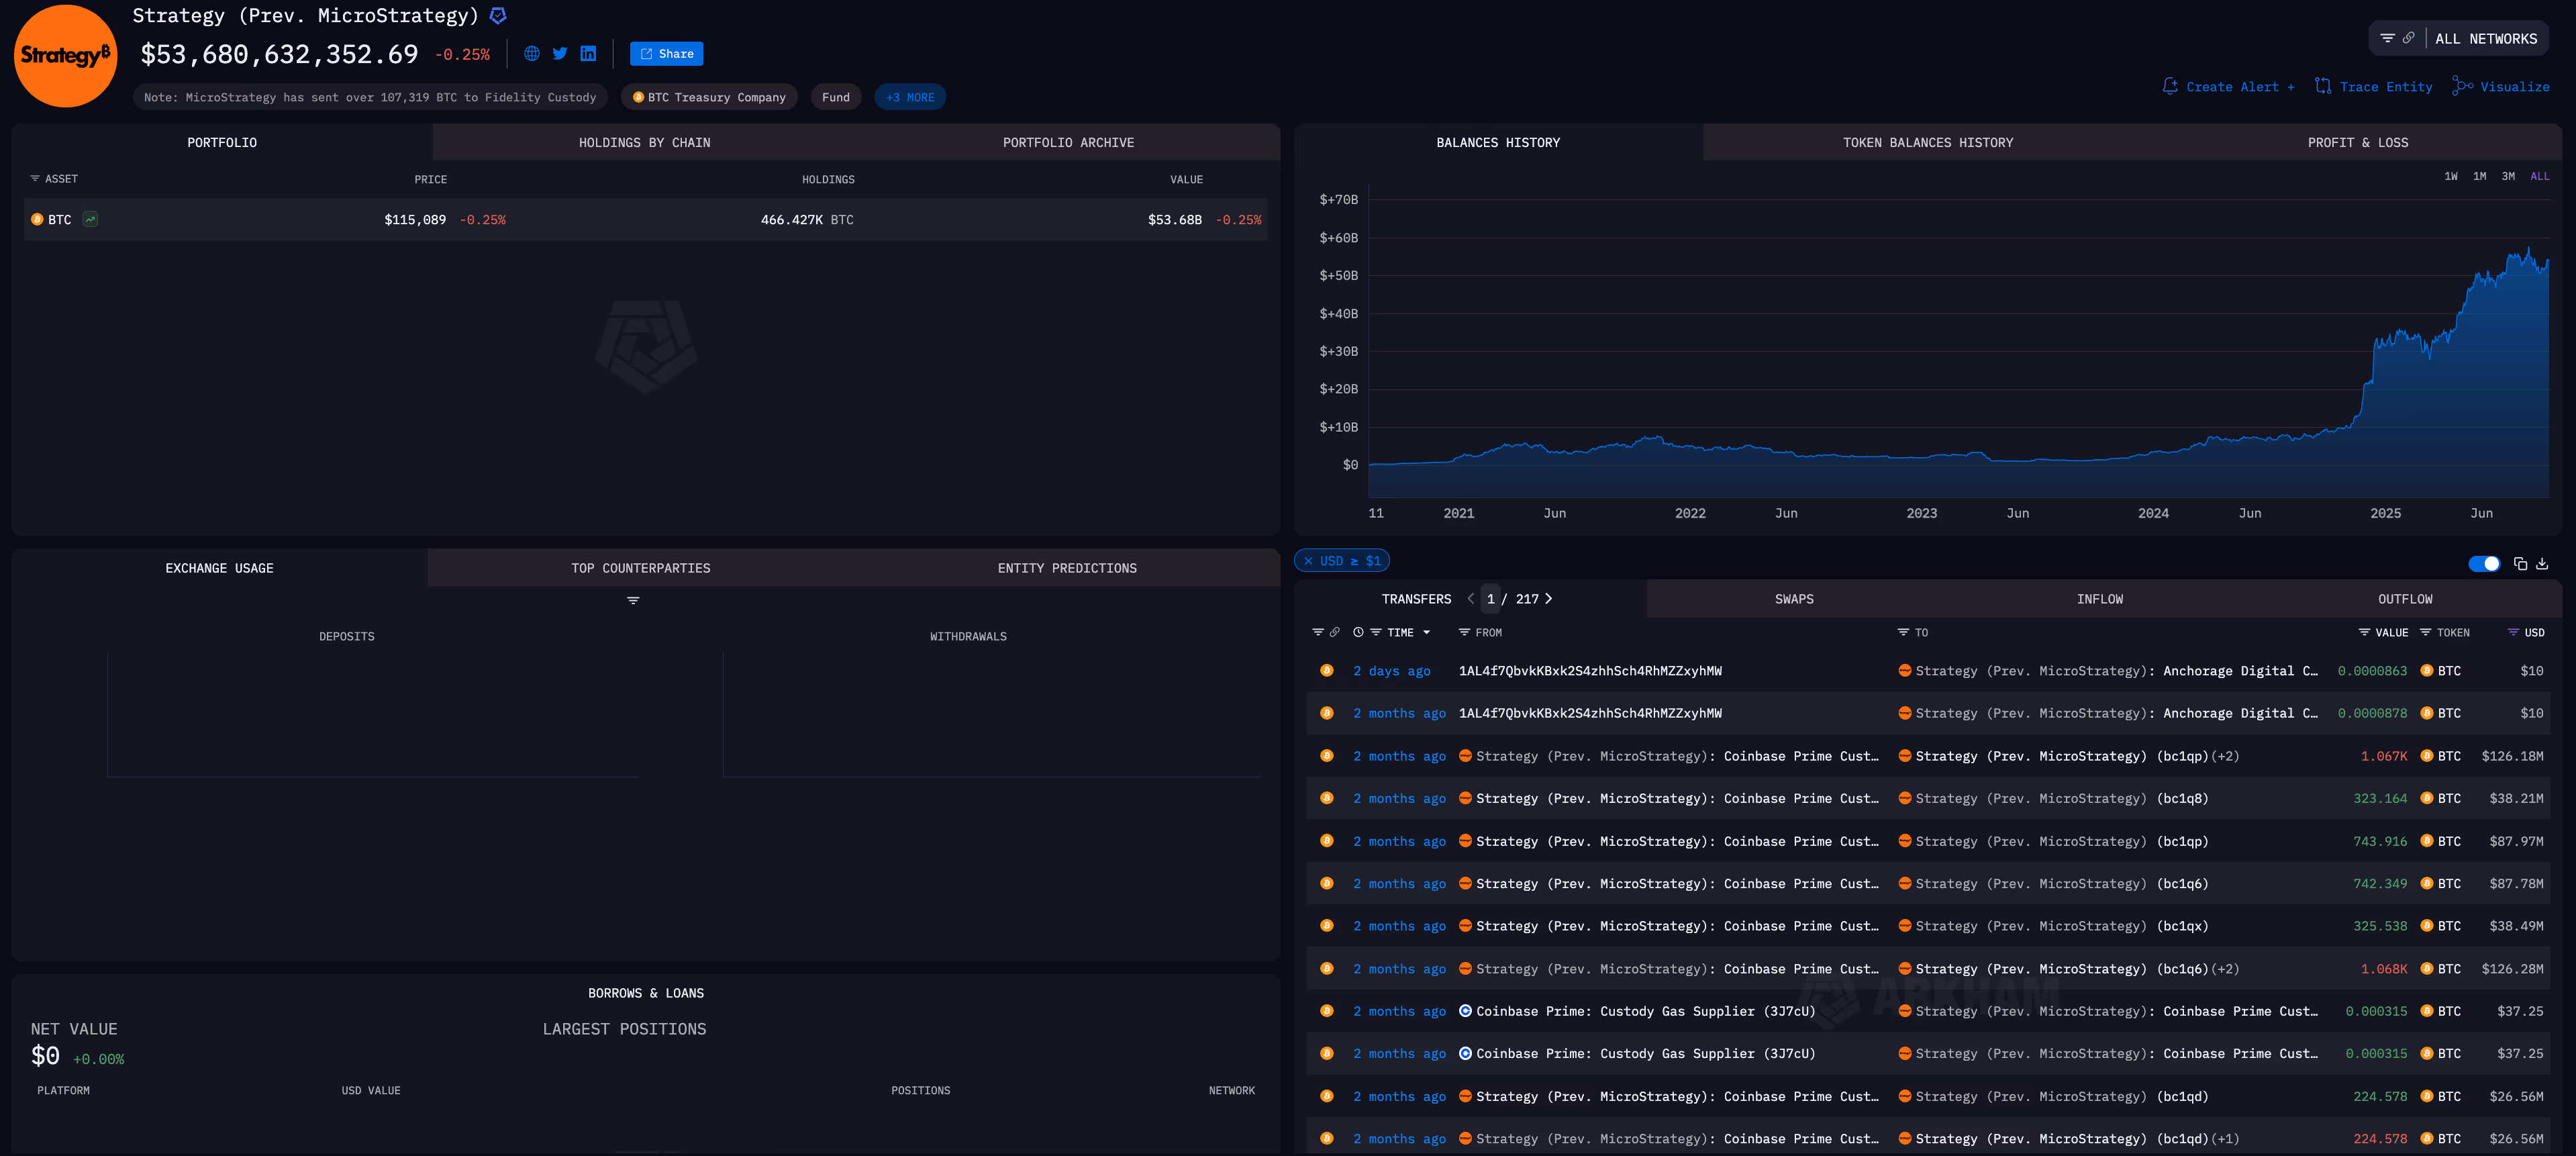This screenshot has width=2576, height=1156.
Task: Switch to the TOP COUNTERPARTIES tab
Action: coord(641,567)
